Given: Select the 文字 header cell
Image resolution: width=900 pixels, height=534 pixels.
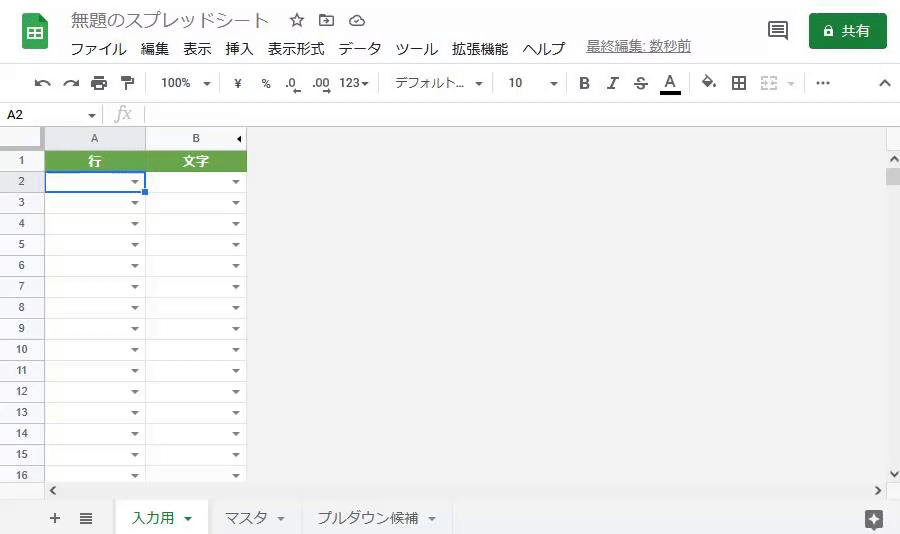Looking at the screenshot, I should [x=196, y=161].
